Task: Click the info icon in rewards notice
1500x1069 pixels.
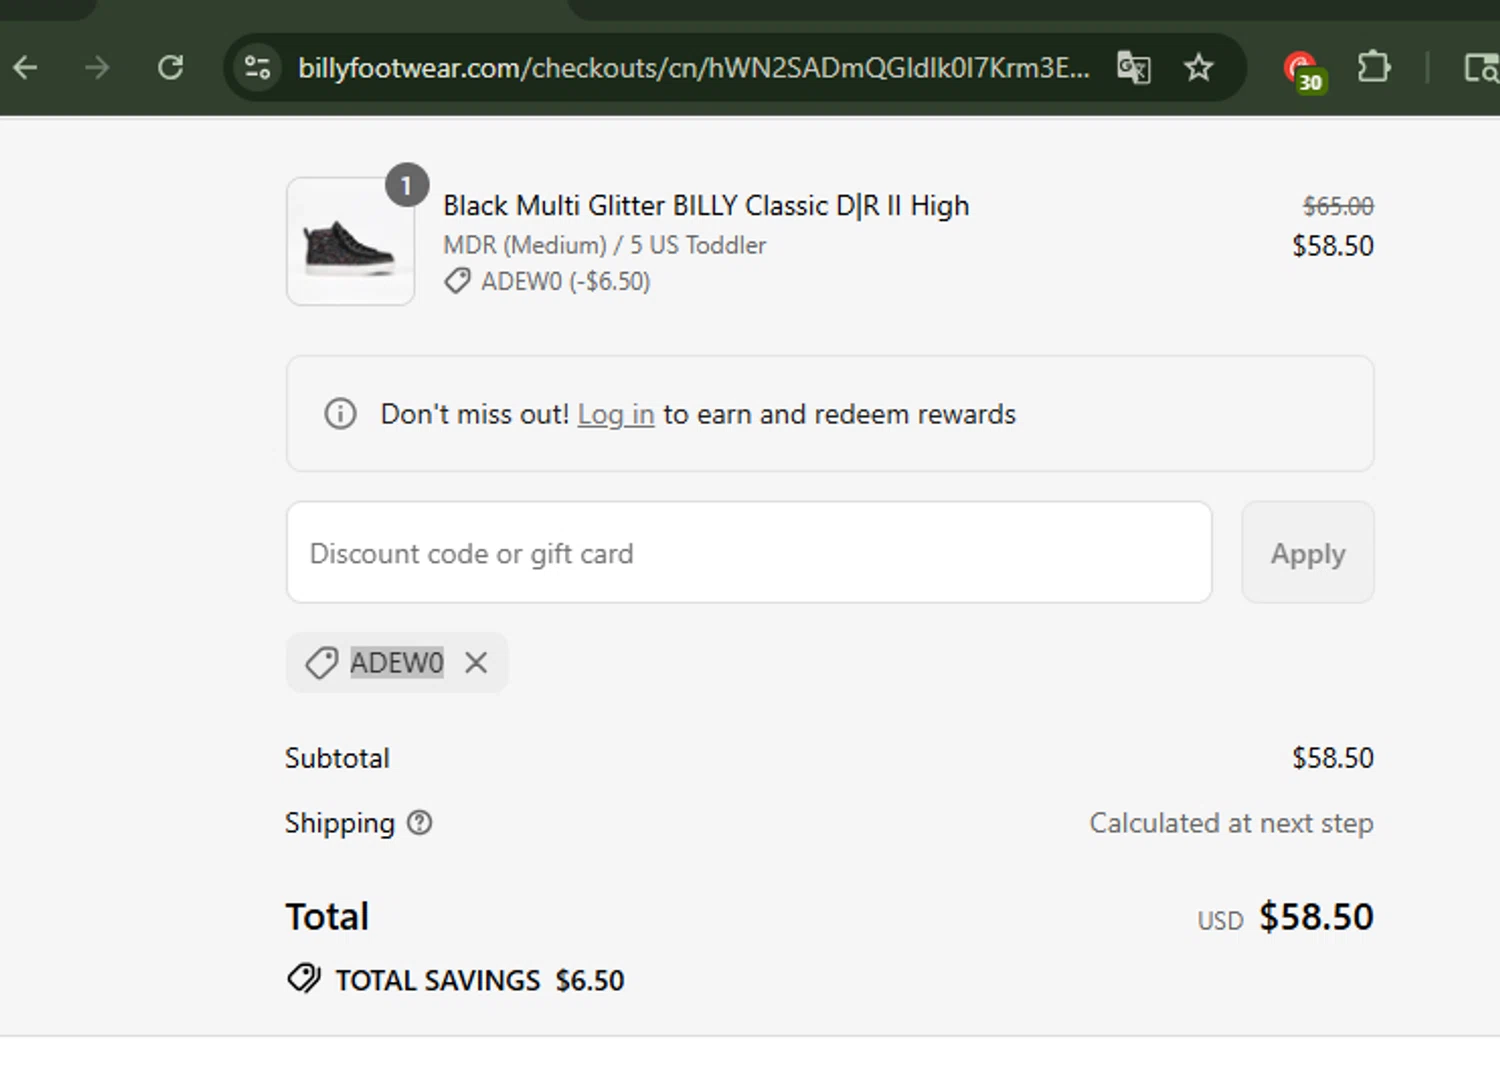Action: tap(340, 413)
